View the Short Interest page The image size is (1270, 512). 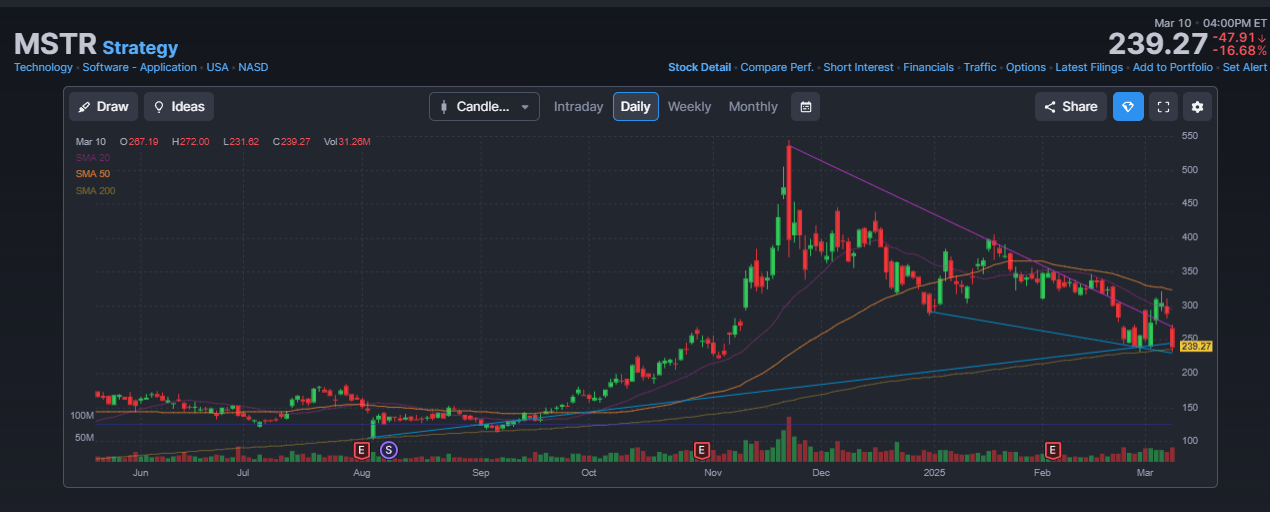click(x=858, y=67)
